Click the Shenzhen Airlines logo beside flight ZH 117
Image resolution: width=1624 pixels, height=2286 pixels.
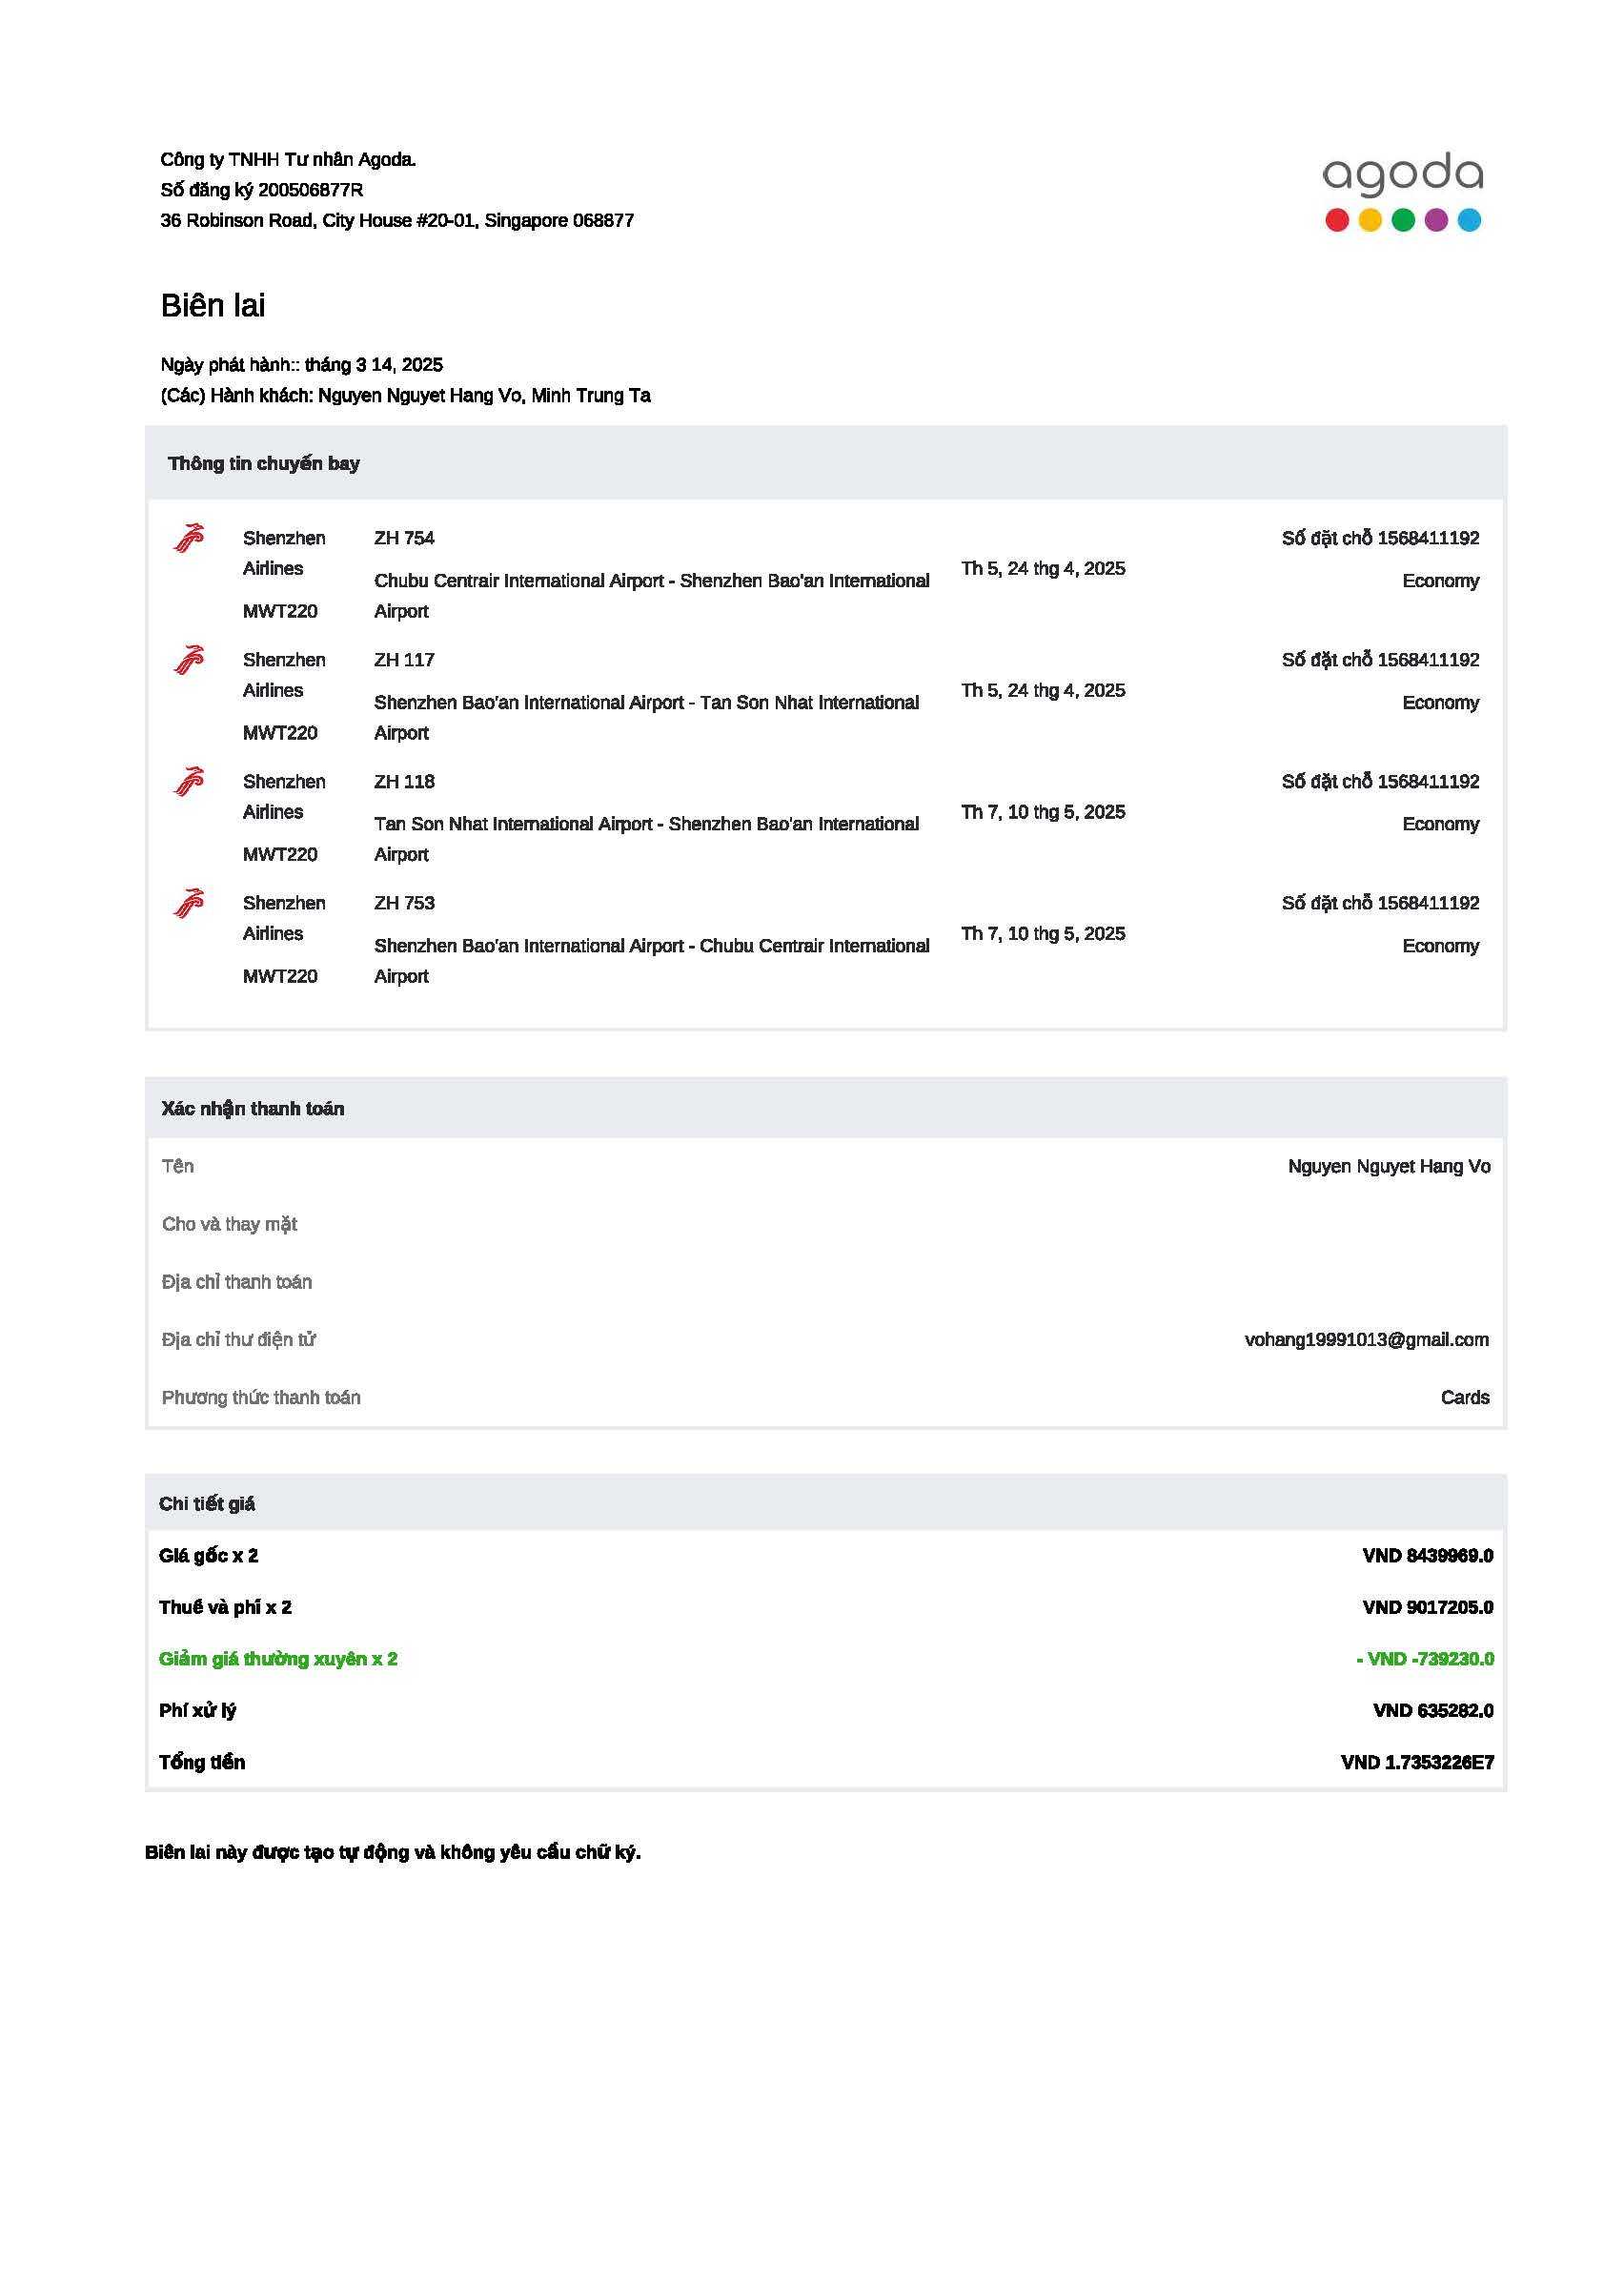[189, 660]
